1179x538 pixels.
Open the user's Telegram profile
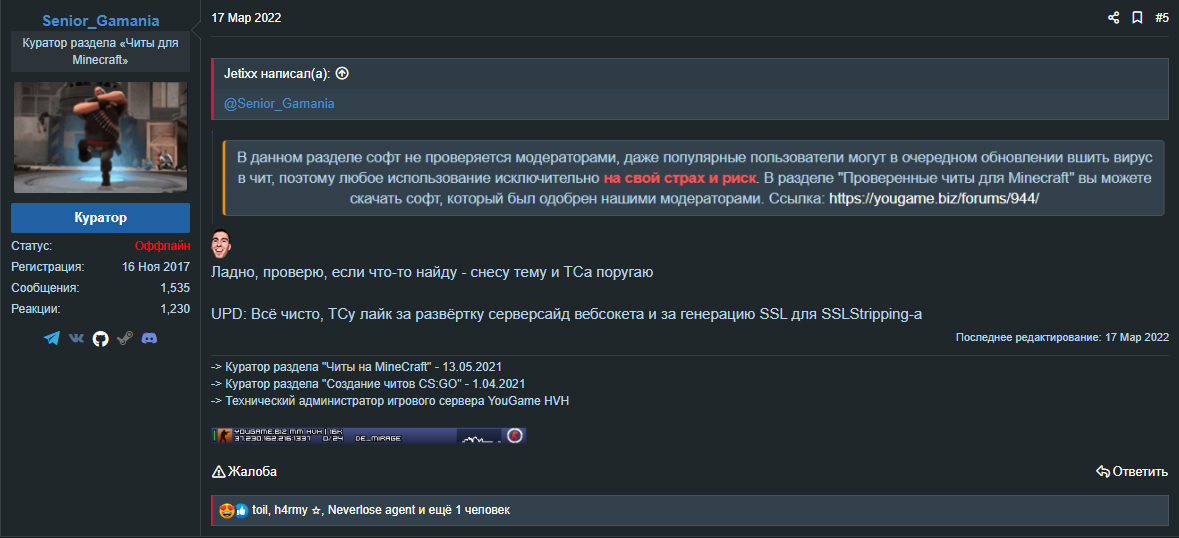pyautogui.click(x=52, y=339)
